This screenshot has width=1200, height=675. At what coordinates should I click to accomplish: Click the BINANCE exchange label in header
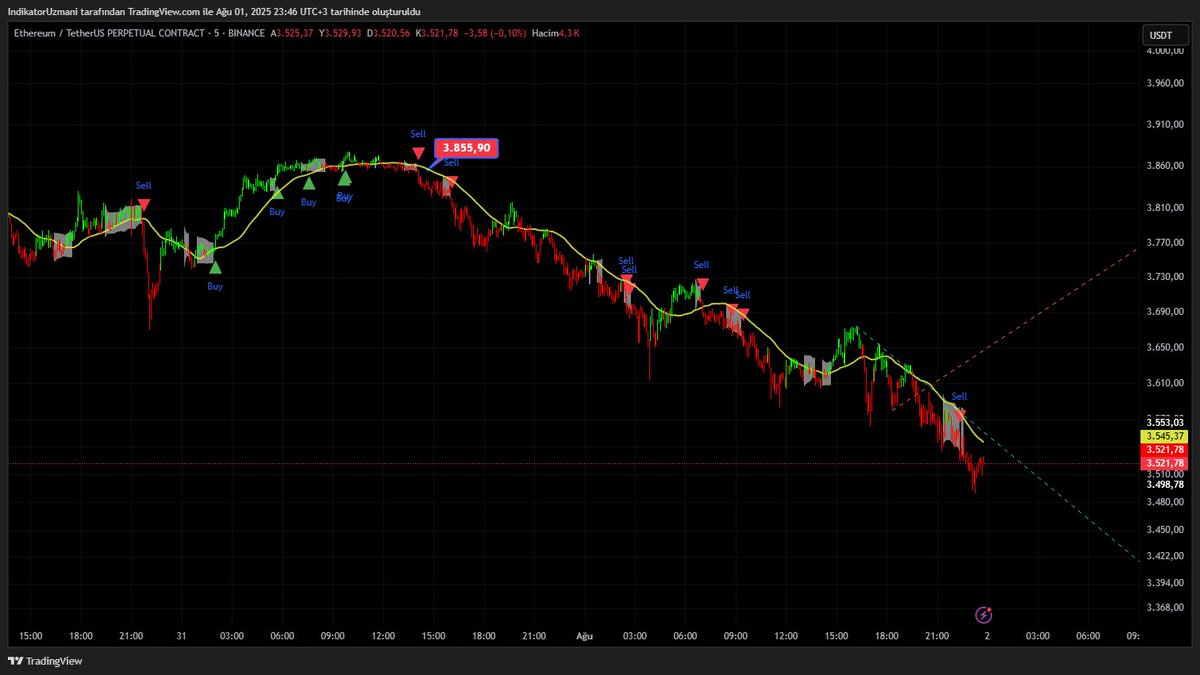click(x=246, y=33)
